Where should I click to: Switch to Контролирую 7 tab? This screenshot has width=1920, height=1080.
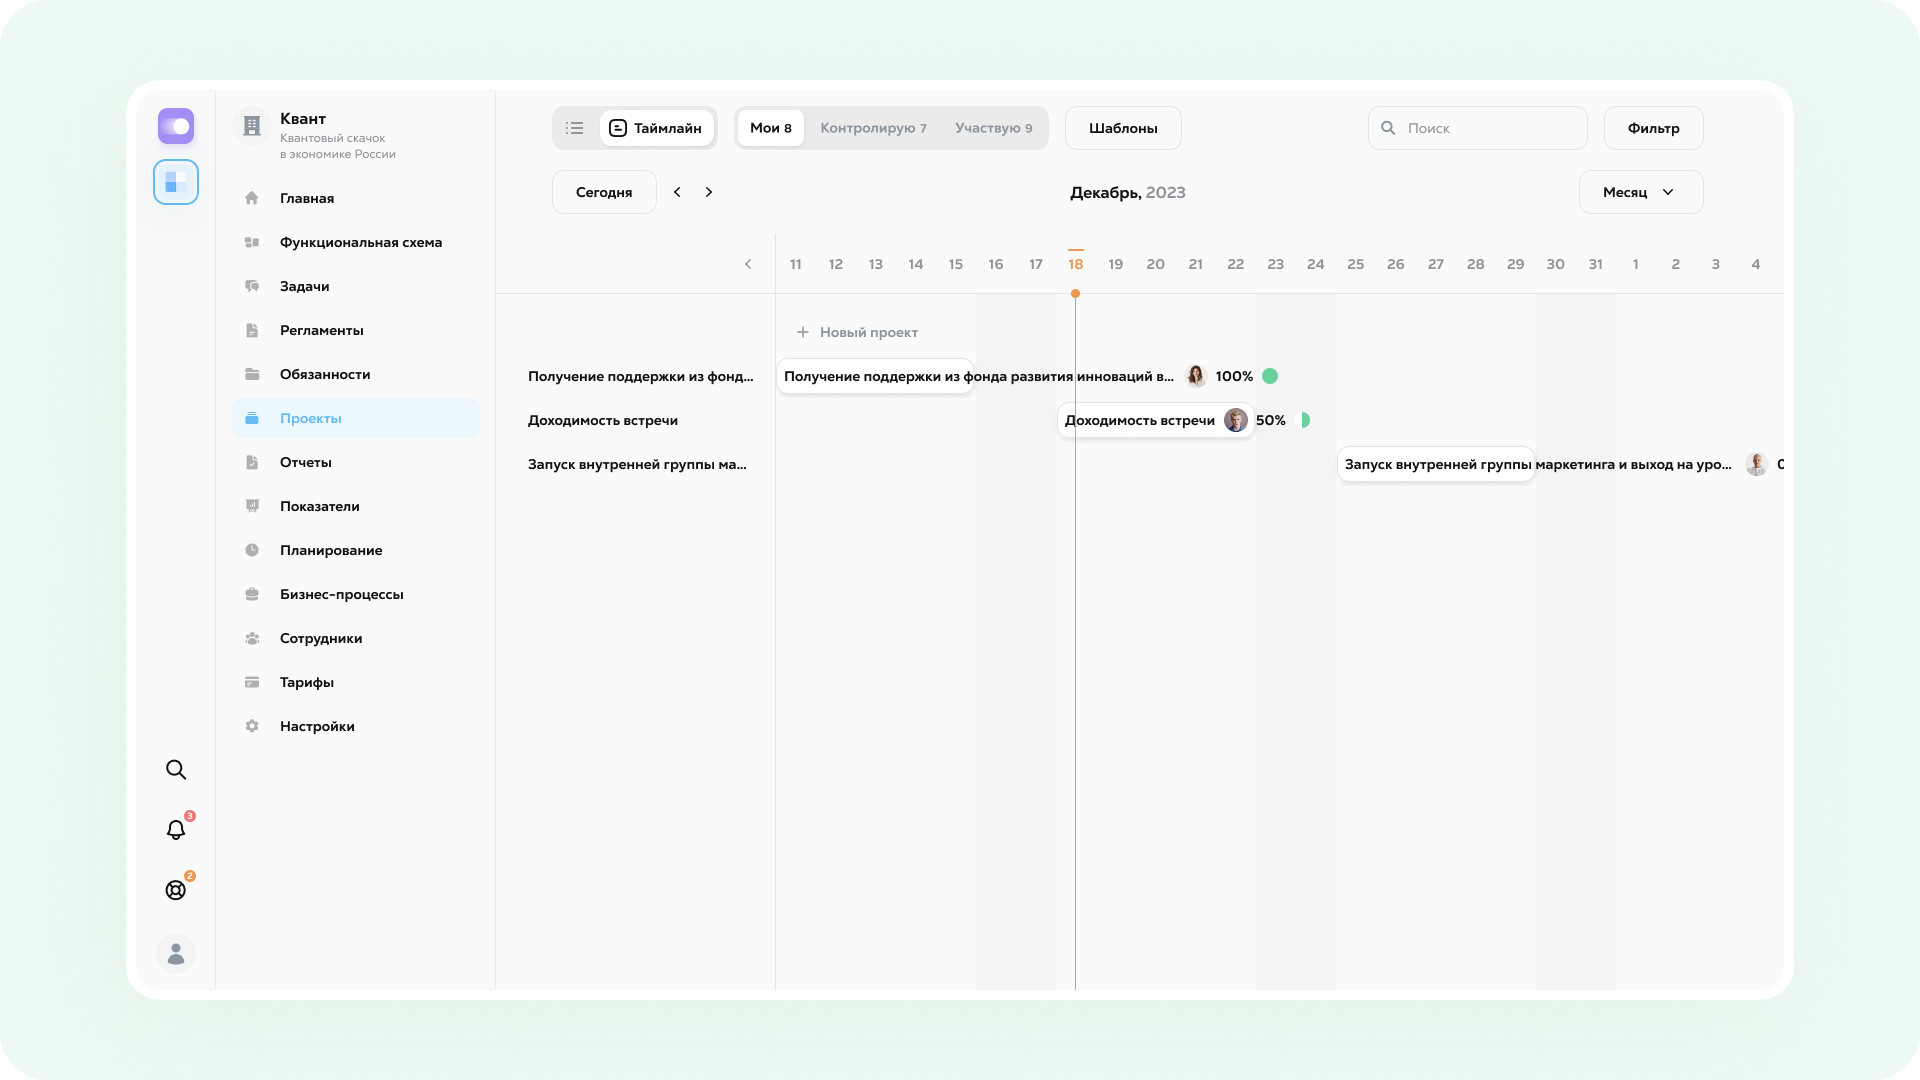[873, 128]
